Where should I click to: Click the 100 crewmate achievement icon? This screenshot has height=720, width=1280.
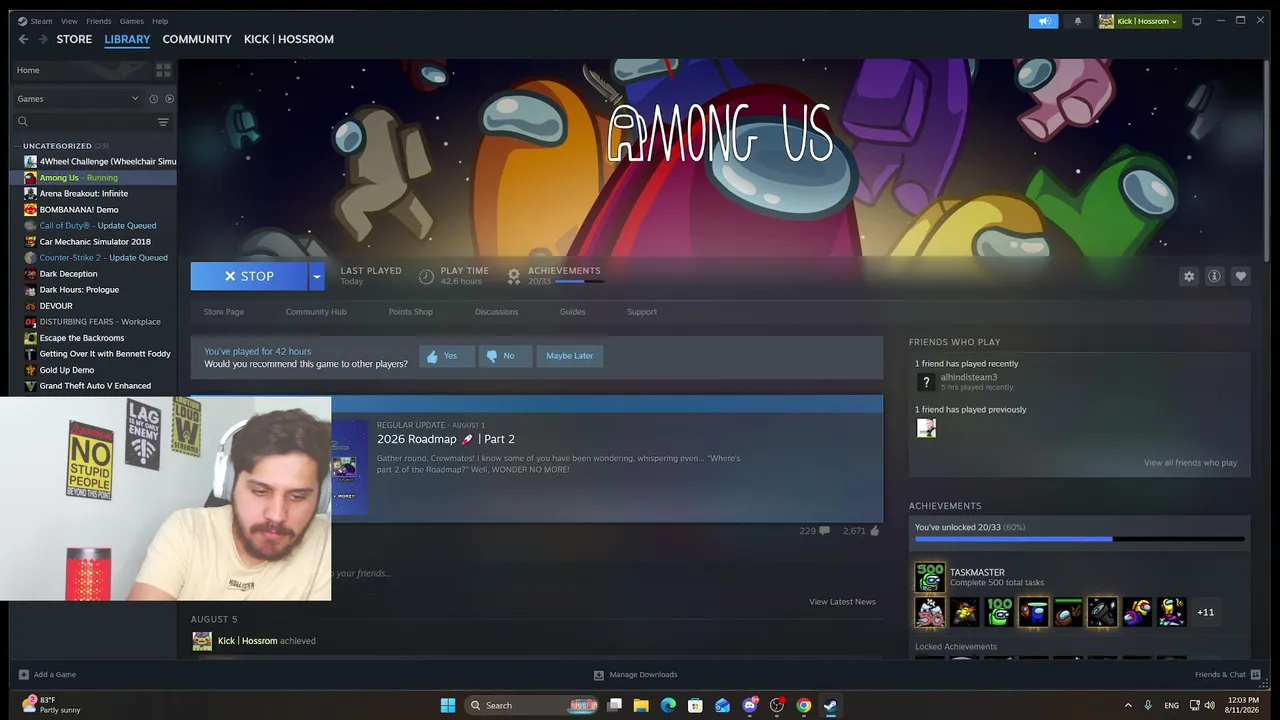(999, 612)
